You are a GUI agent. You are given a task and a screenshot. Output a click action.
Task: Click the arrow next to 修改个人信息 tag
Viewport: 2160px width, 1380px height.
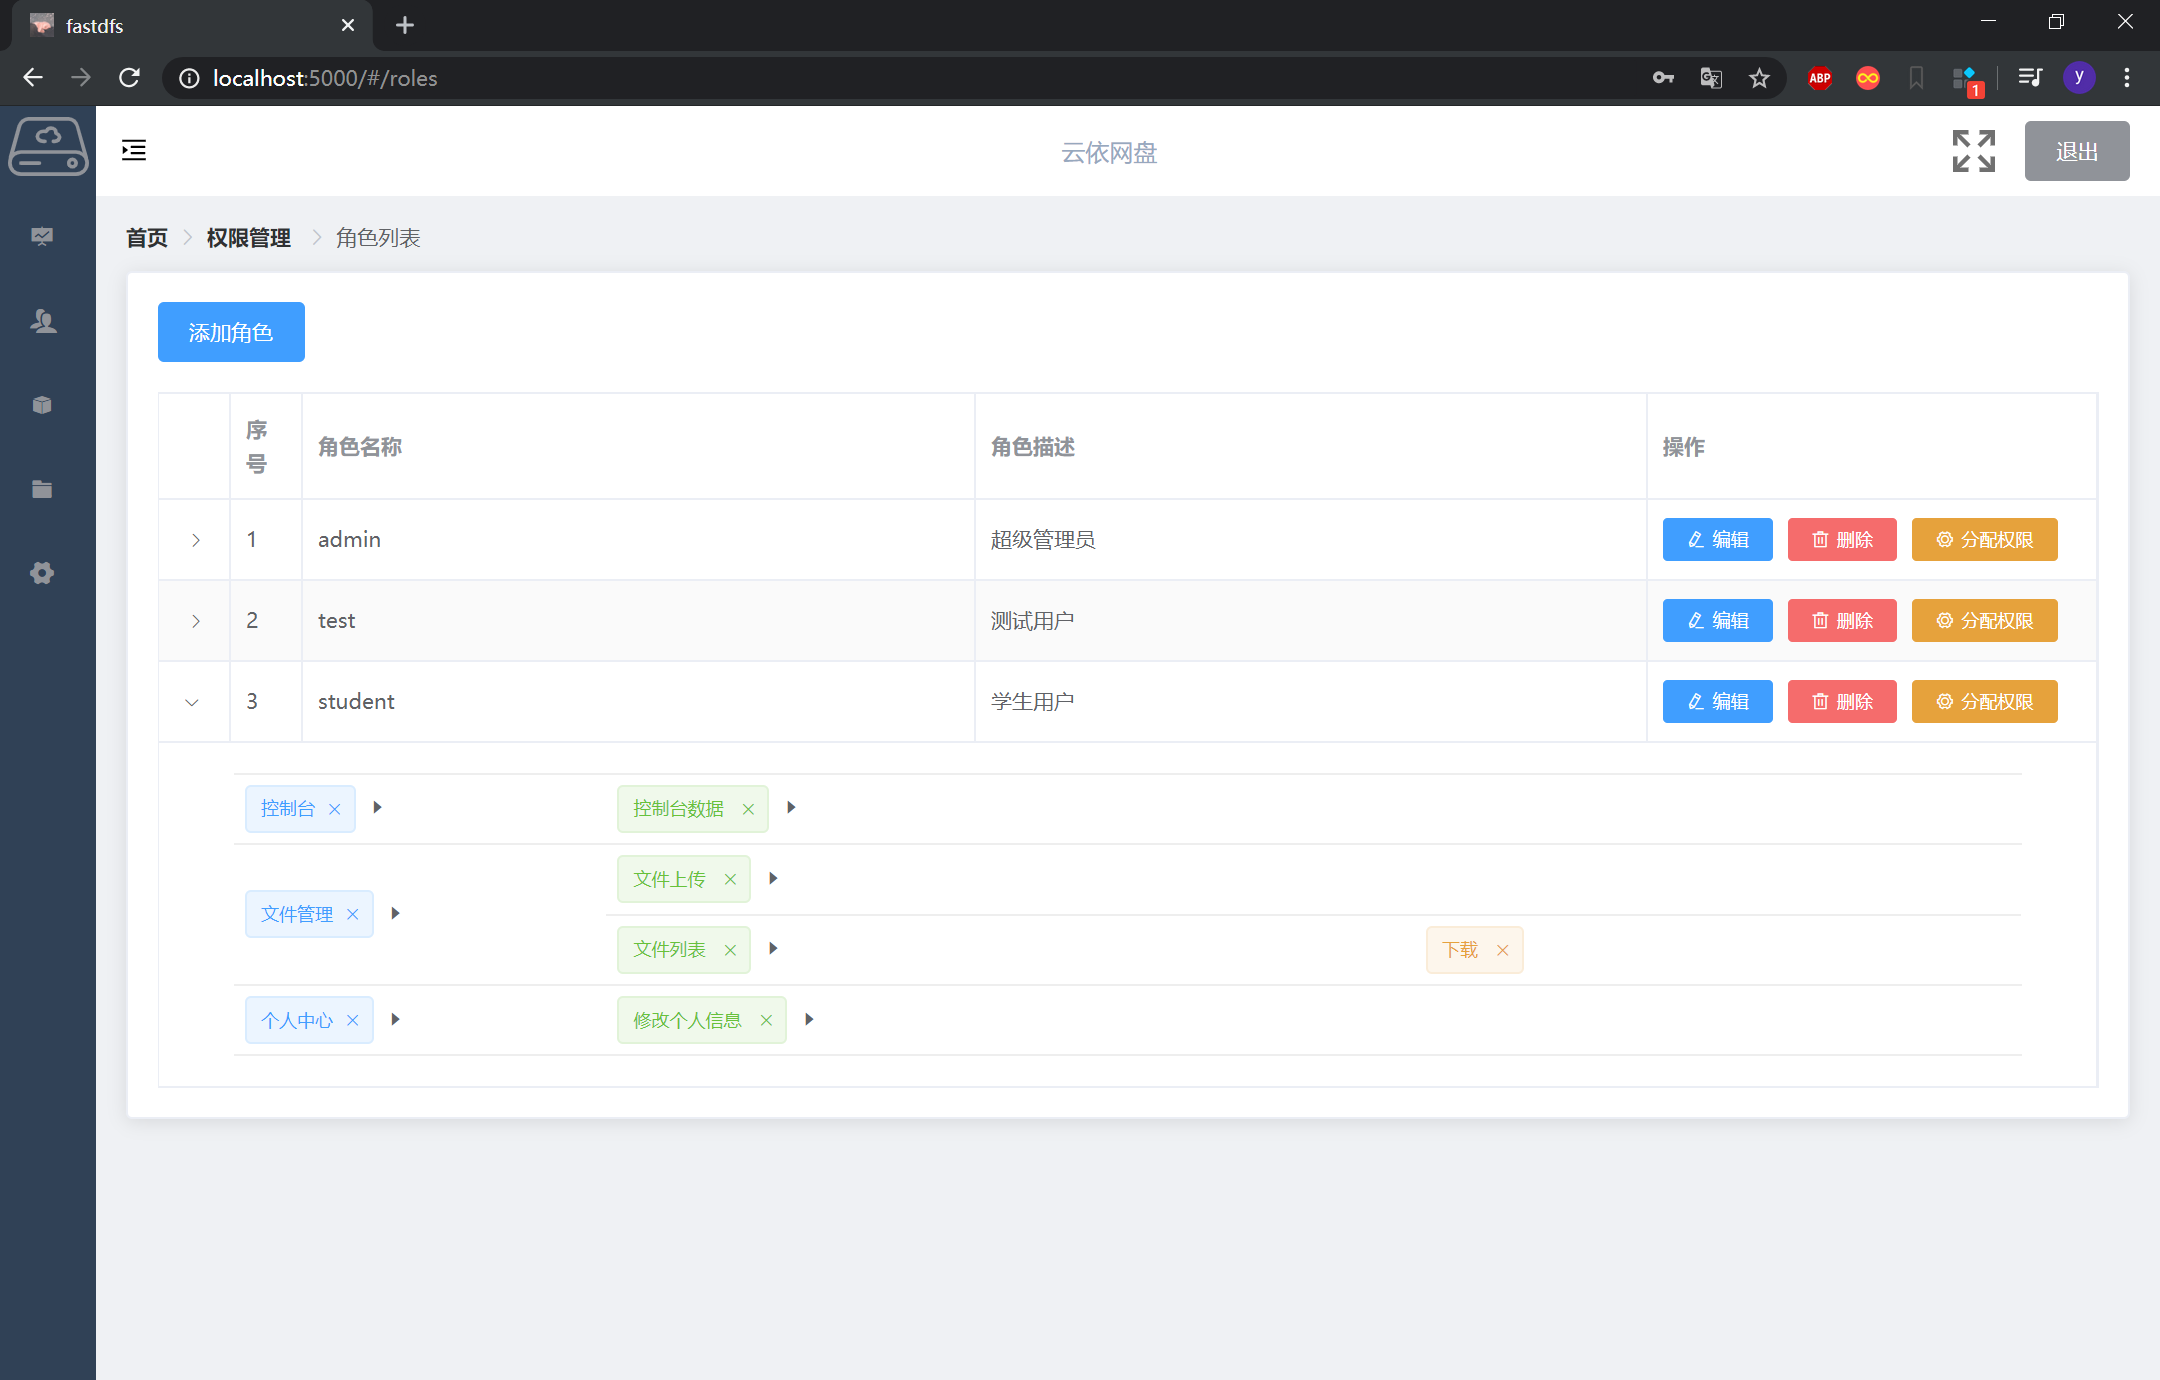point(809,1019)
